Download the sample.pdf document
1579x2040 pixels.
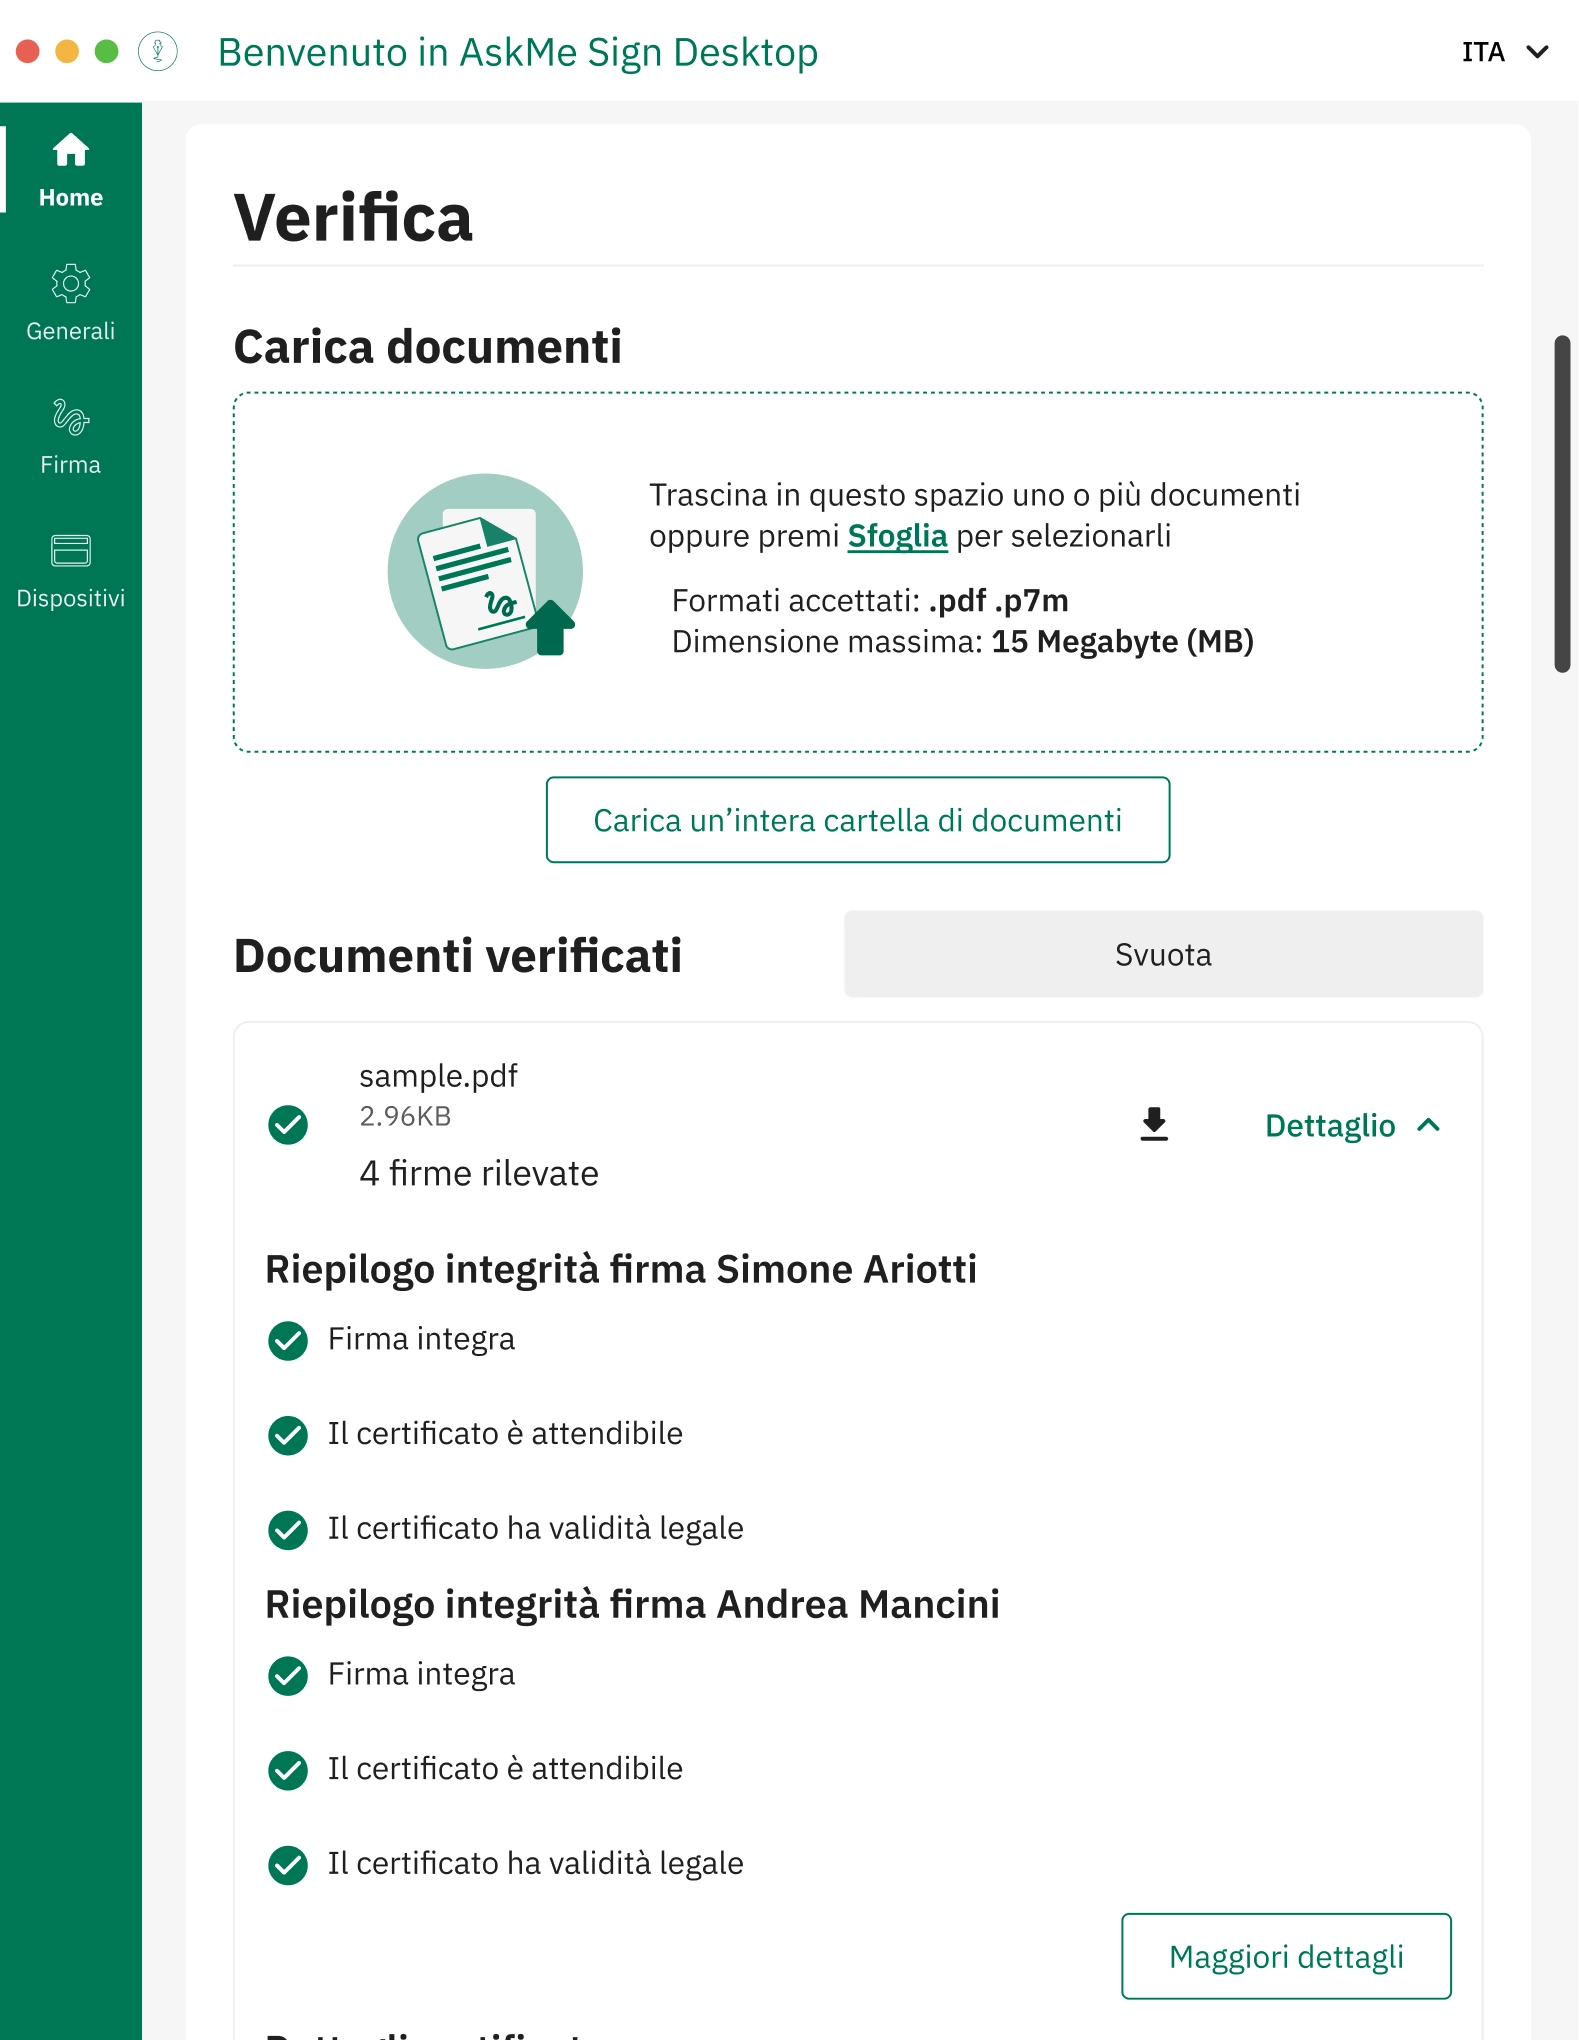click(x=1154, y=1124)
